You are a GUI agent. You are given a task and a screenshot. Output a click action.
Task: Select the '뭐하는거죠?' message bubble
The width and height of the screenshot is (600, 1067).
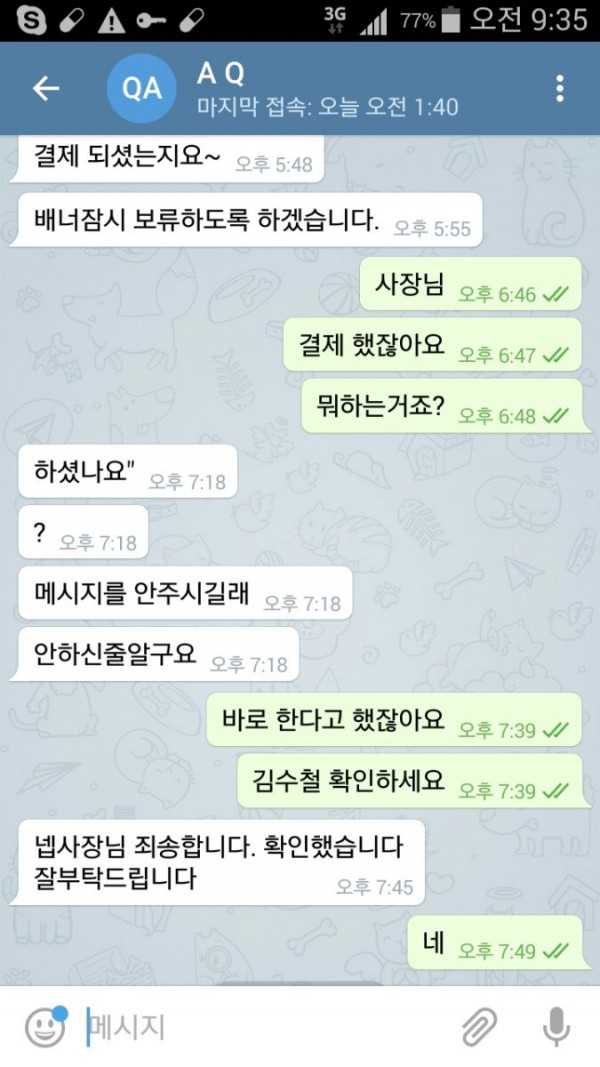pos(446,406)
